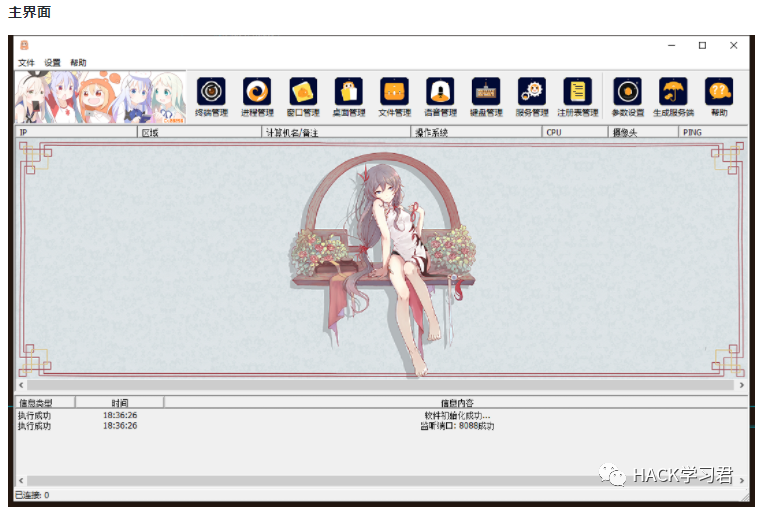The image size is (758, 508).
Task: Click the app icon in the title bar
Action: click(x=24, y=45)
